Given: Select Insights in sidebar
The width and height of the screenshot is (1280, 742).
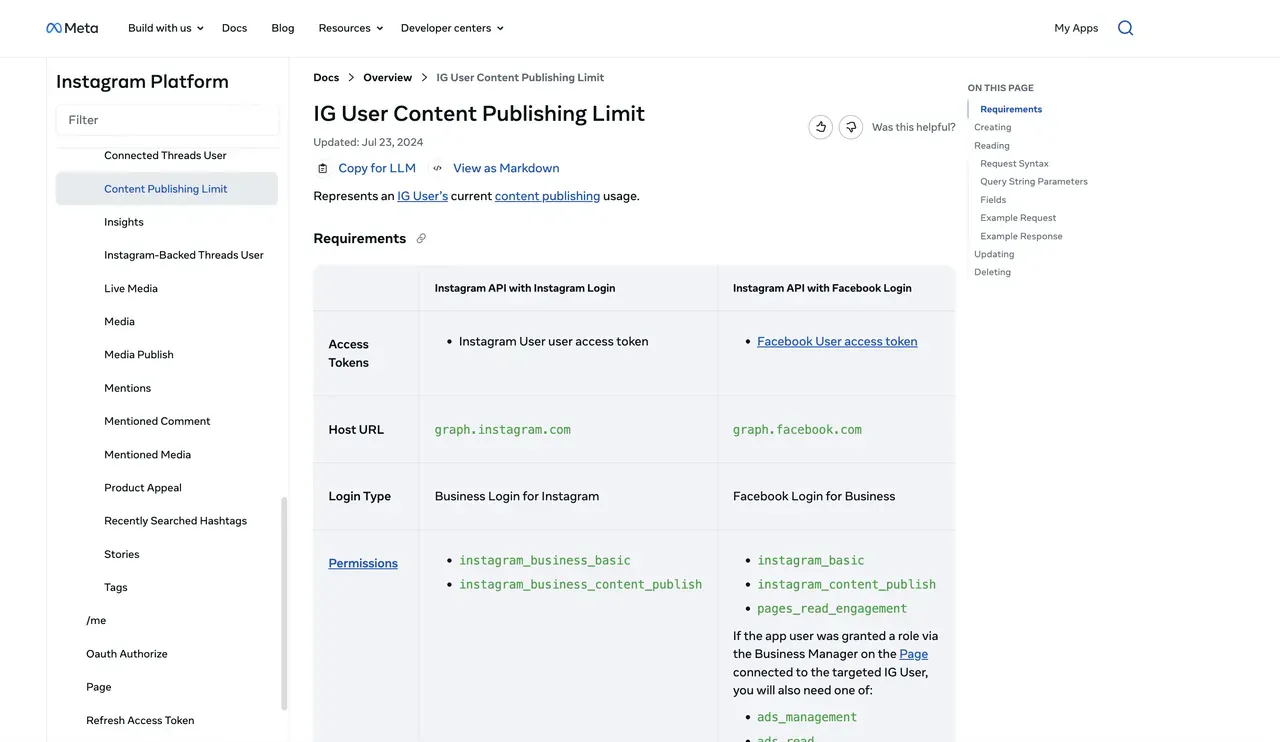Looking at the screenshot, I should pos(124,222).
